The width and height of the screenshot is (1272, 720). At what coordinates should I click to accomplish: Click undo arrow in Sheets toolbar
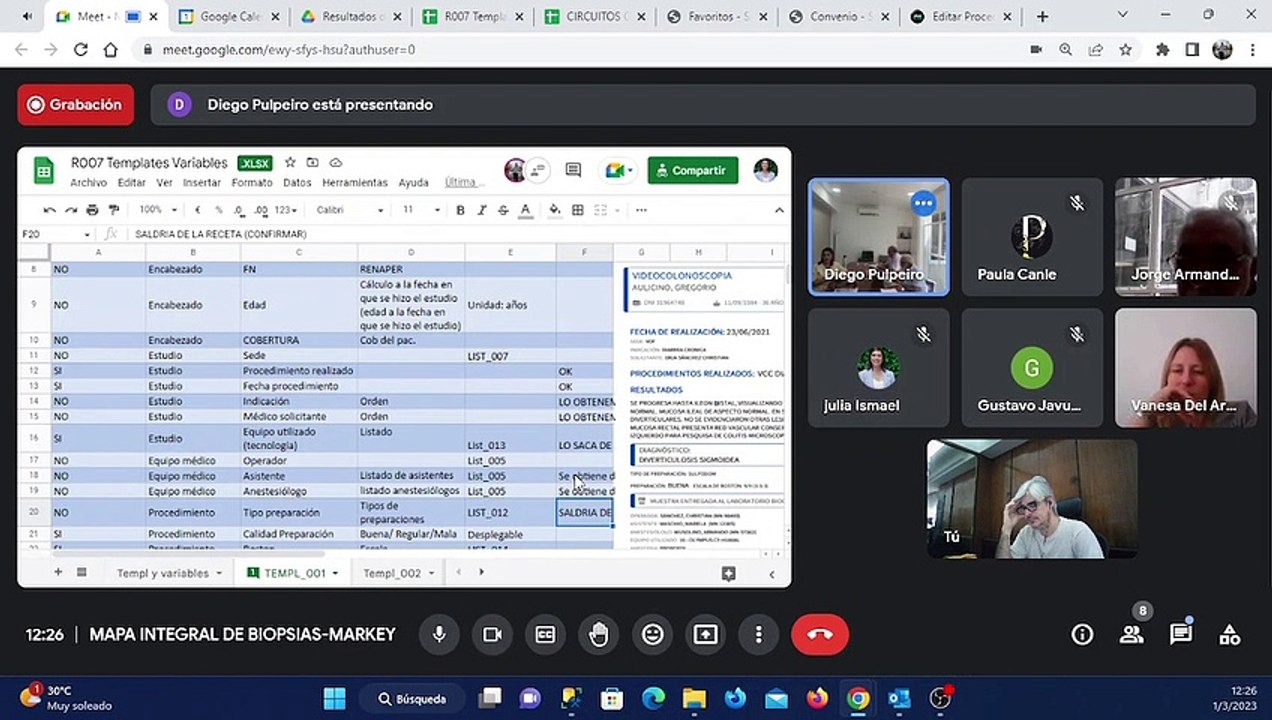(50, 210)
